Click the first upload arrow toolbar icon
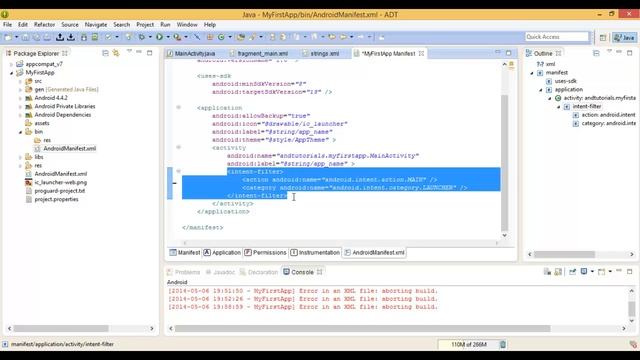 tap(60, 37)
